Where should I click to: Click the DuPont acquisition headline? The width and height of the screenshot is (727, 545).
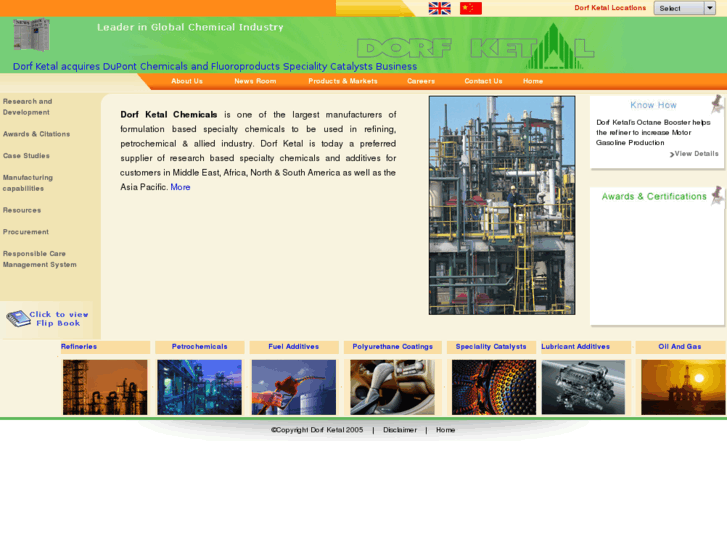[x=215, y=66]
